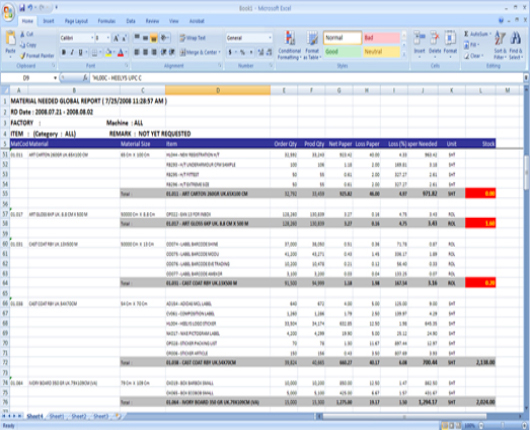
Task: Decrease decimal places
Action: click(269, 52)
